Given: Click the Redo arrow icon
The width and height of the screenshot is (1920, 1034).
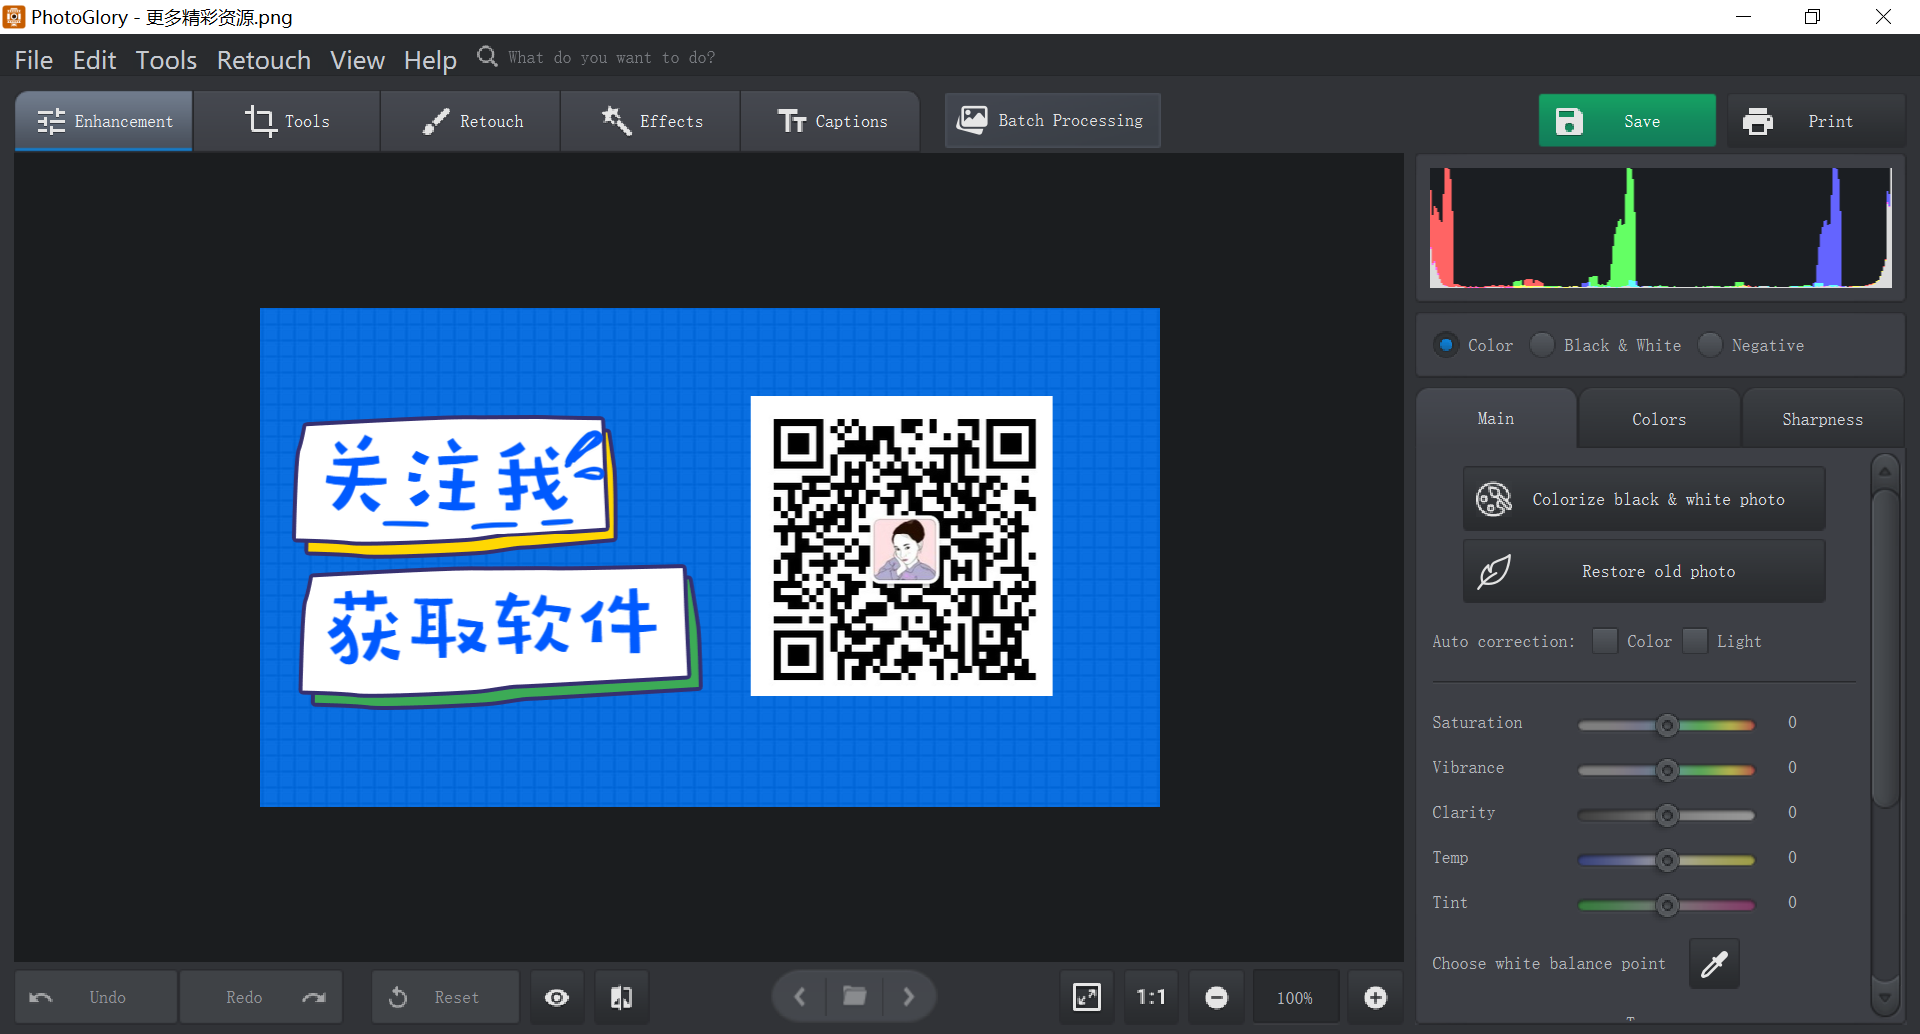Looking at the screenshot, I should click(x=314, y=997).
